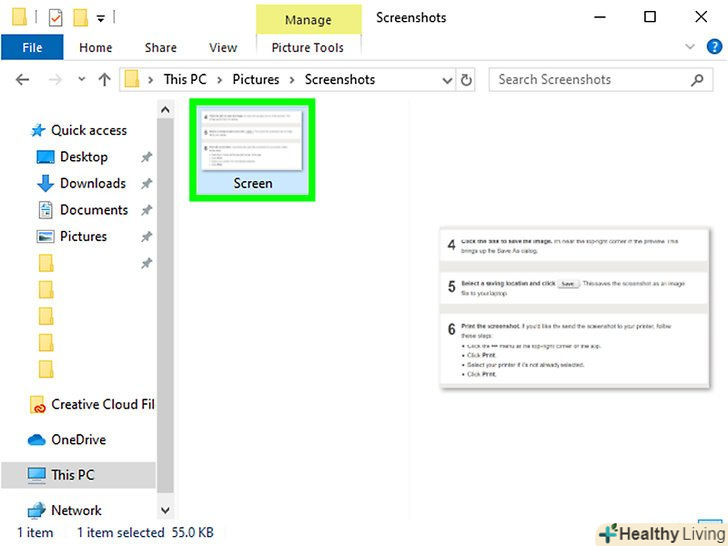Click the pin icon beside Pictures
Viewport: 728px width, 546px height.
(x=147, y=237)
